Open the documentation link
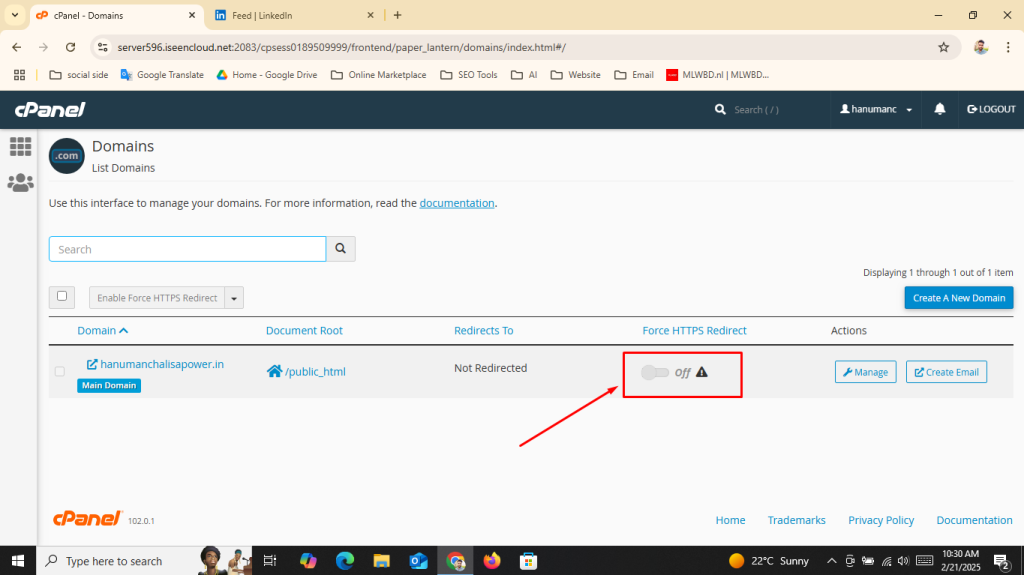Viewport: 1024px width, 575px height. (x=456, y=203)
